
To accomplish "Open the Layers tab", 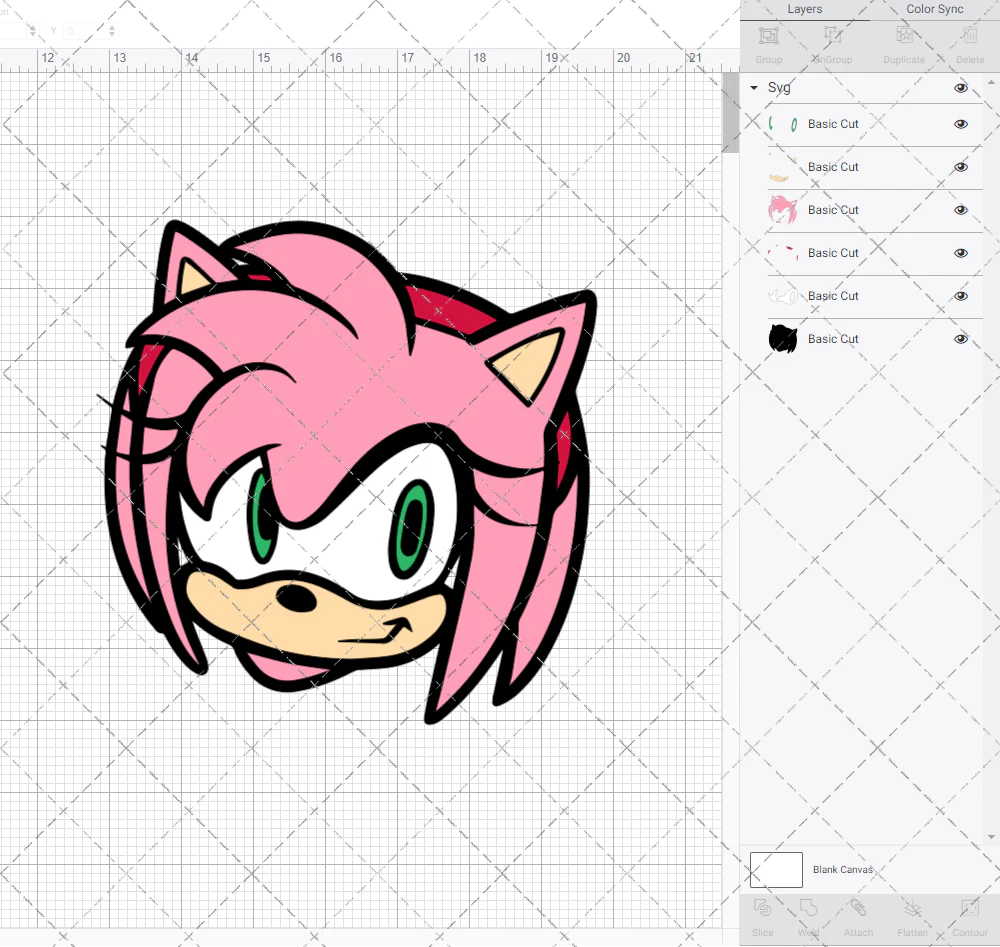I will [804, 9].
